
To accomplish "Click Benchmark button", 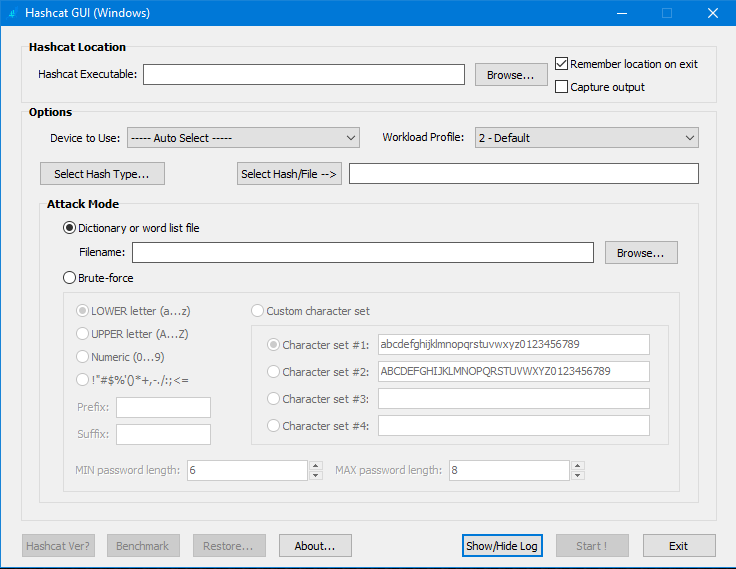I will tap(143, 546).
